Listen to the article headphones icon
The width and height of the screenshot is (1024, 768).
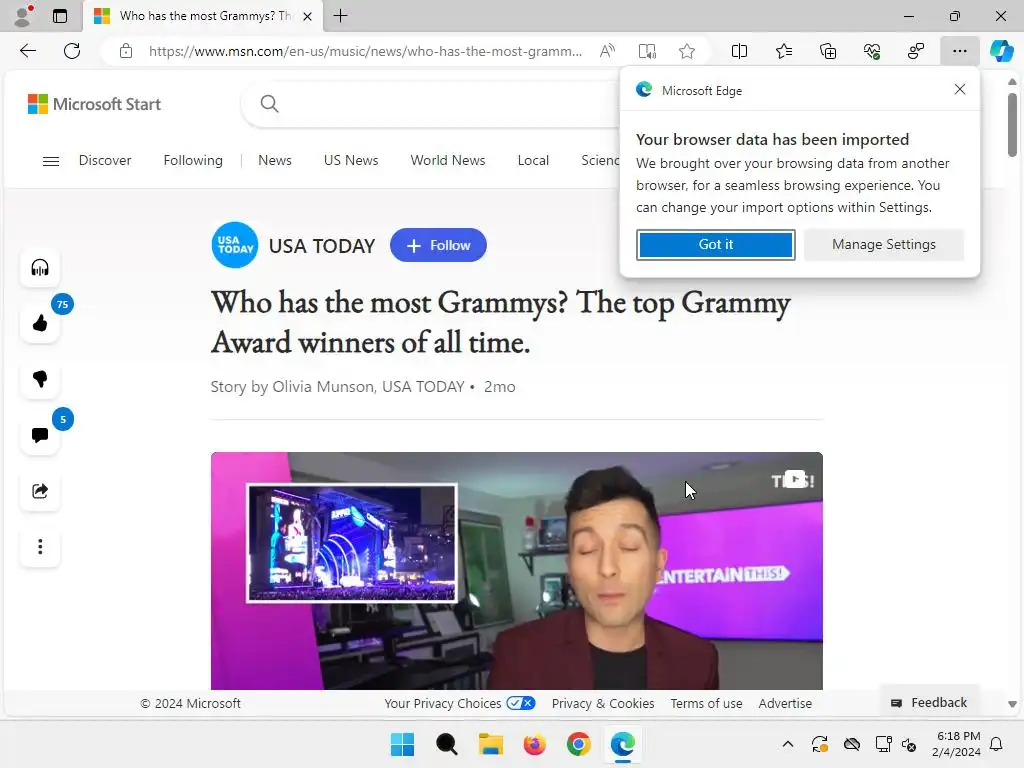[40, 268]
